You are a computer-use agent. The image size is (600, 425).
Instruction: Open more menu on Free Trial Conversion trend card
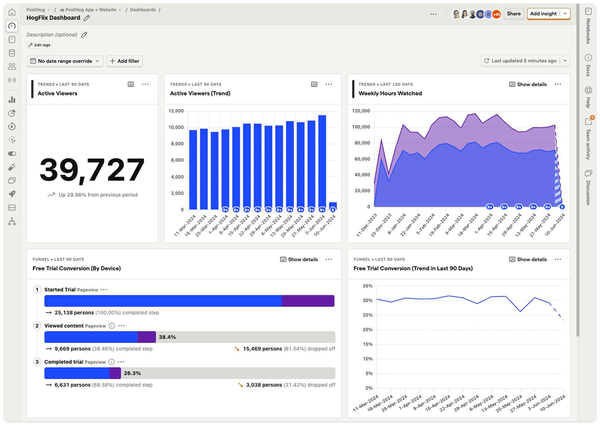tap(558, 259)
